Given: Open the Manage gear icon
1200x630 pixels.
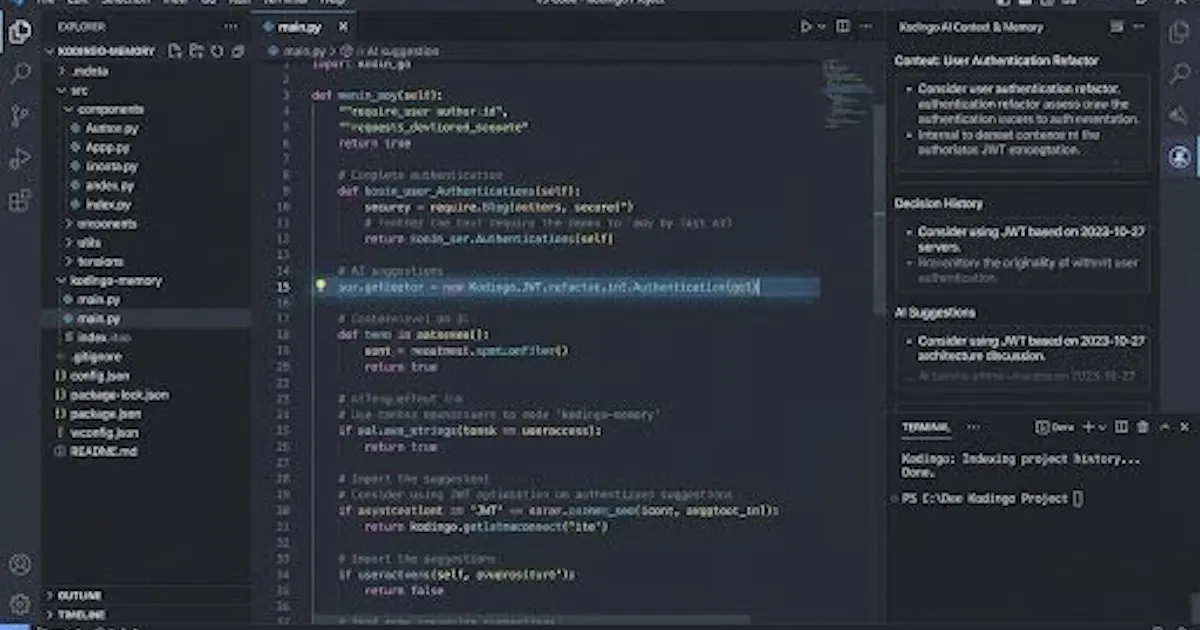Looking at the screenshot, I should tap(19, 604).
